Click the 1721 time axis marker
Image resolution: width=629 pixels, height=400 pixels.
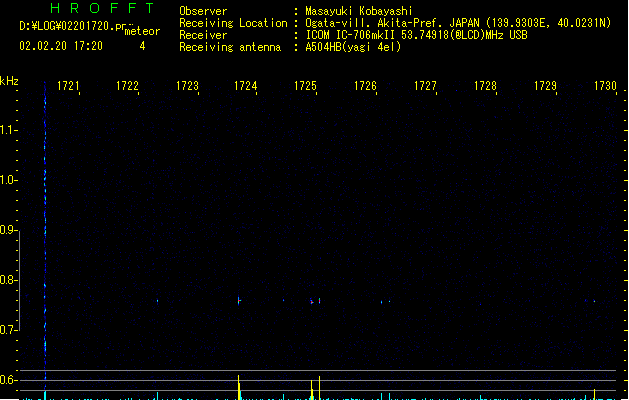pyautogui.click(x=68, y=86)
